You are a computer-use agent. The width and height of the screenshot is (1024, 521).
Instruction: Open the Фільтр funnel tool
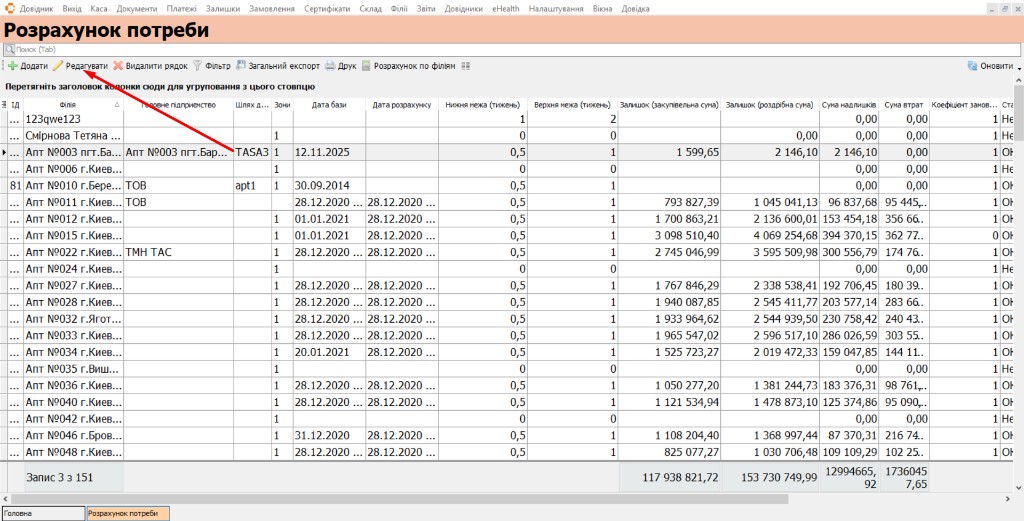click(x=197, y=66)
